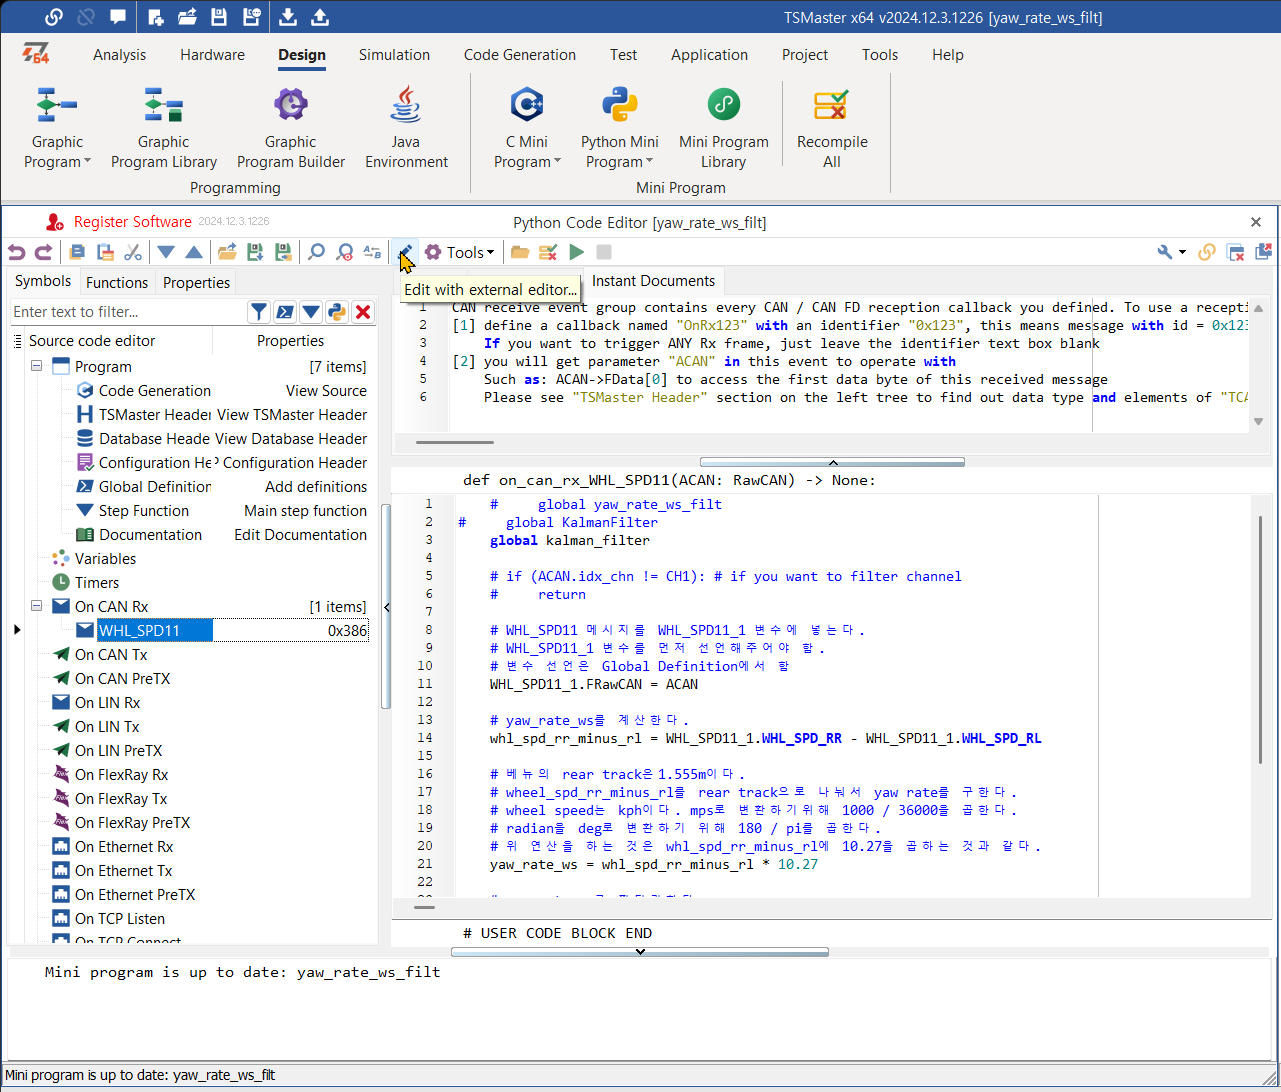This screenshot has height=1092, width=1281.
Task: Click the new project icon in title bar
Action: [x=155, y=17]
